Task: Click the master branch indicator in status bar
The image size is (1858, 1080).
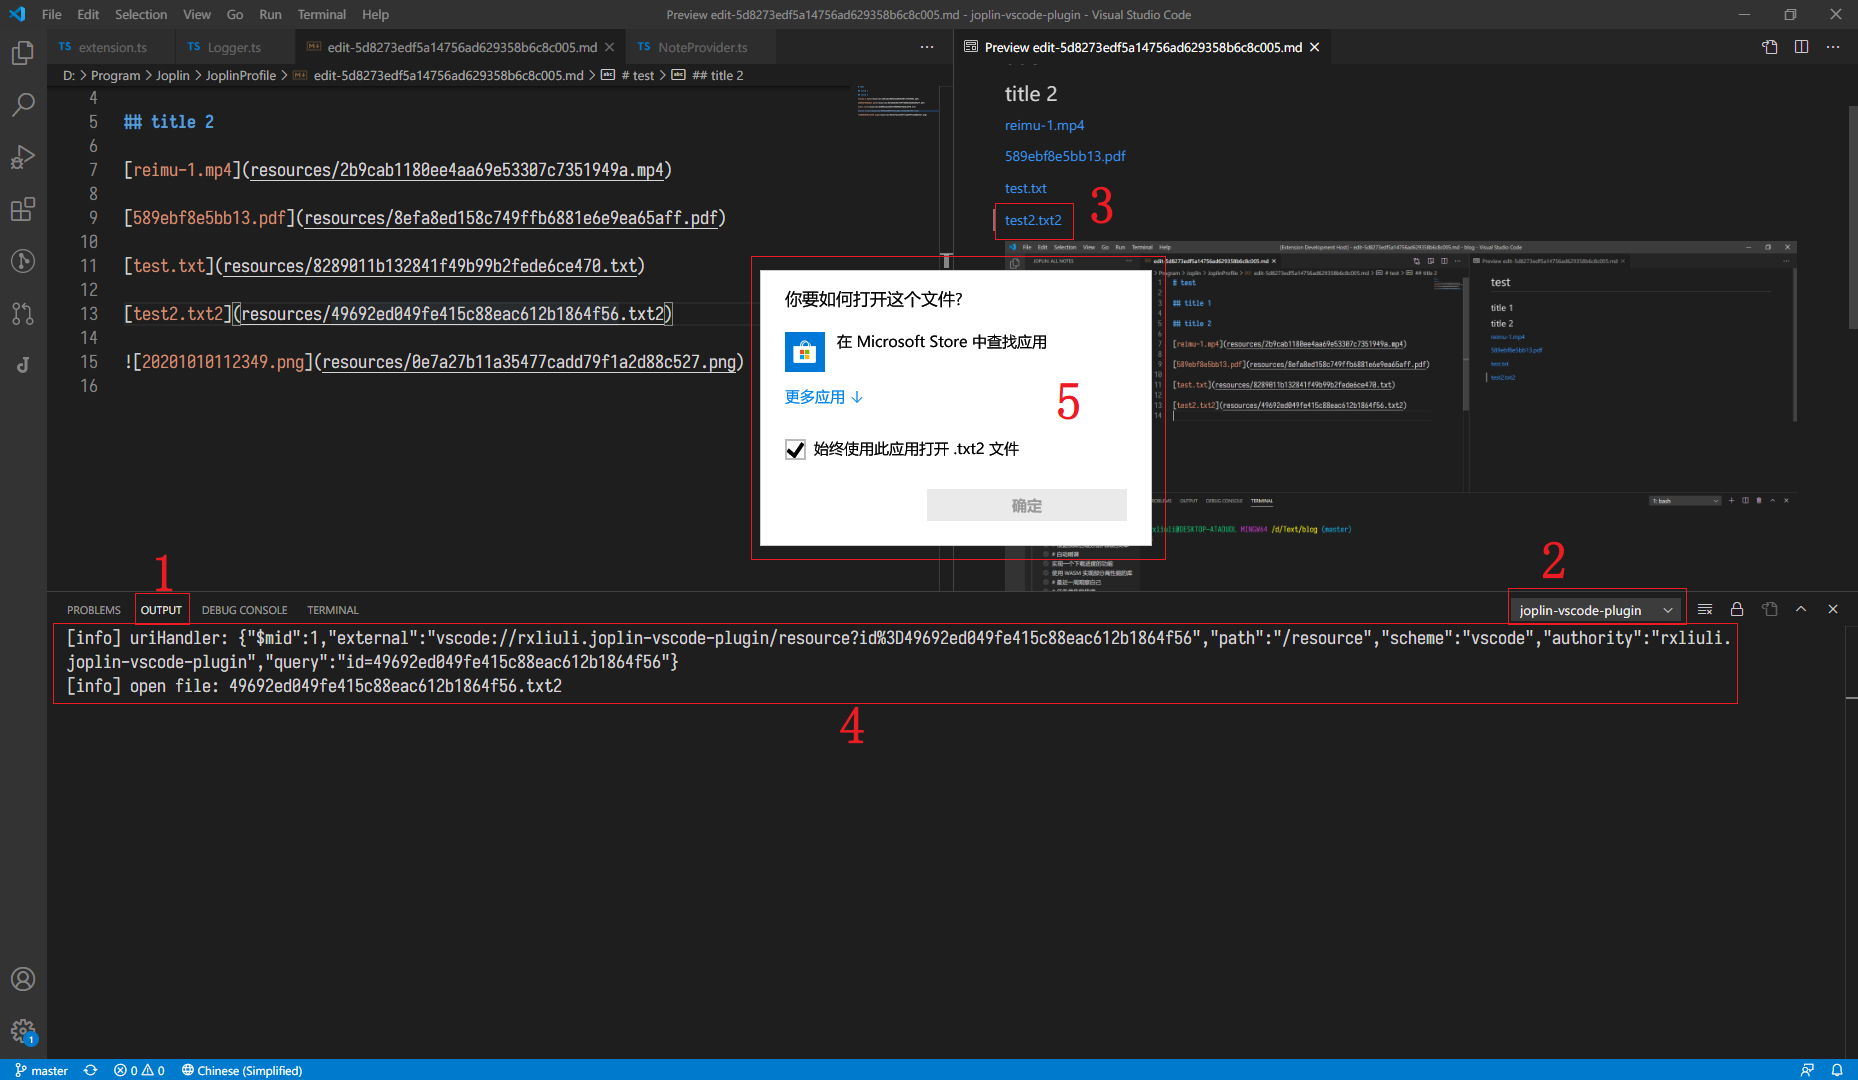Action: (x=42, y=1070)
